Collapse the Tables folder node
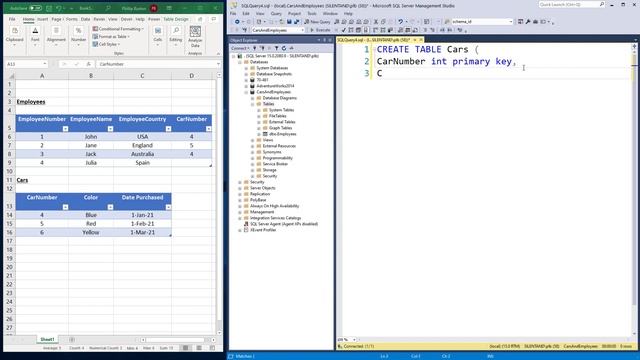Viewport: 640px width, 360px height. coord(253,104)
